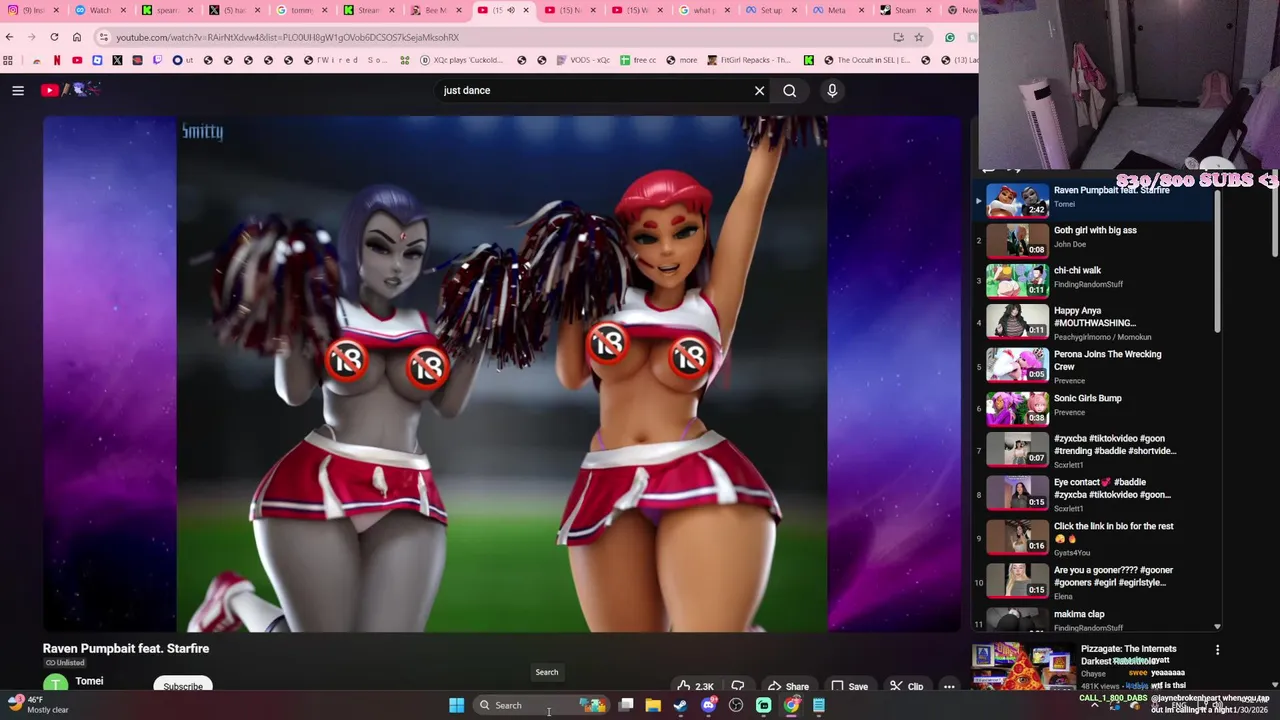1280x720 pixels.
Task: Subscribe to the Tomei channel
Action: (183, 686)
